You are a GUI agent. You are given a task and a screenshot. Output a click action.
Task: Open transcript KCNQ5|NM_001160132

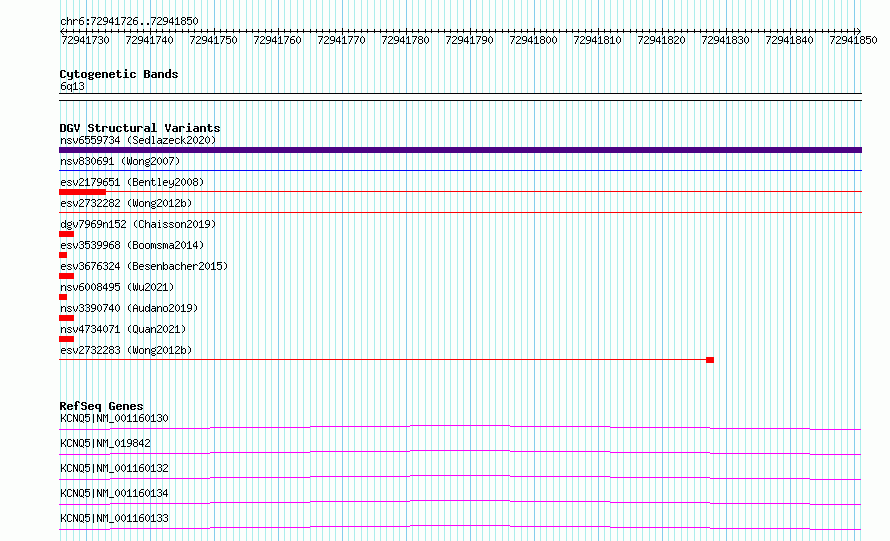tap(114, 468)
